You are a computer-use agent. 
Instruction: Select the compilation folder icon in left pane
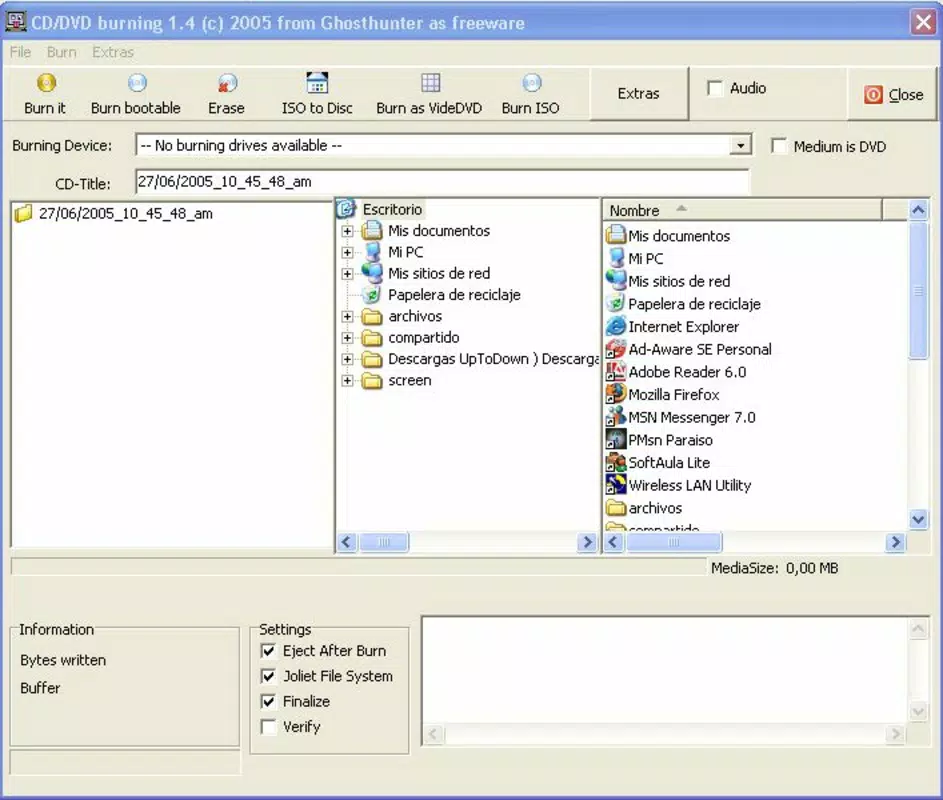(23, 214)
